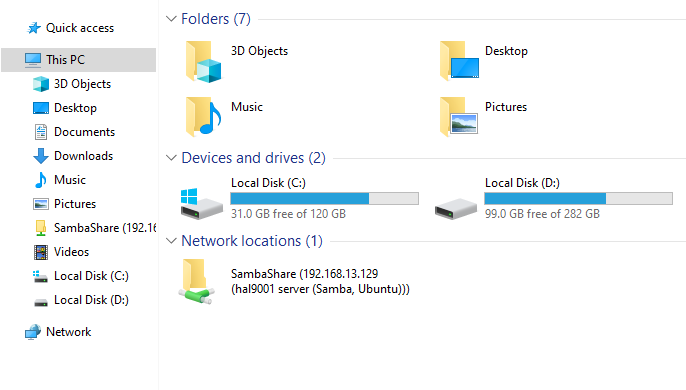Click the Network icon in the sidebar
Image resolution: width=686 pixels, height=390 pixels.
pos(33,332)
